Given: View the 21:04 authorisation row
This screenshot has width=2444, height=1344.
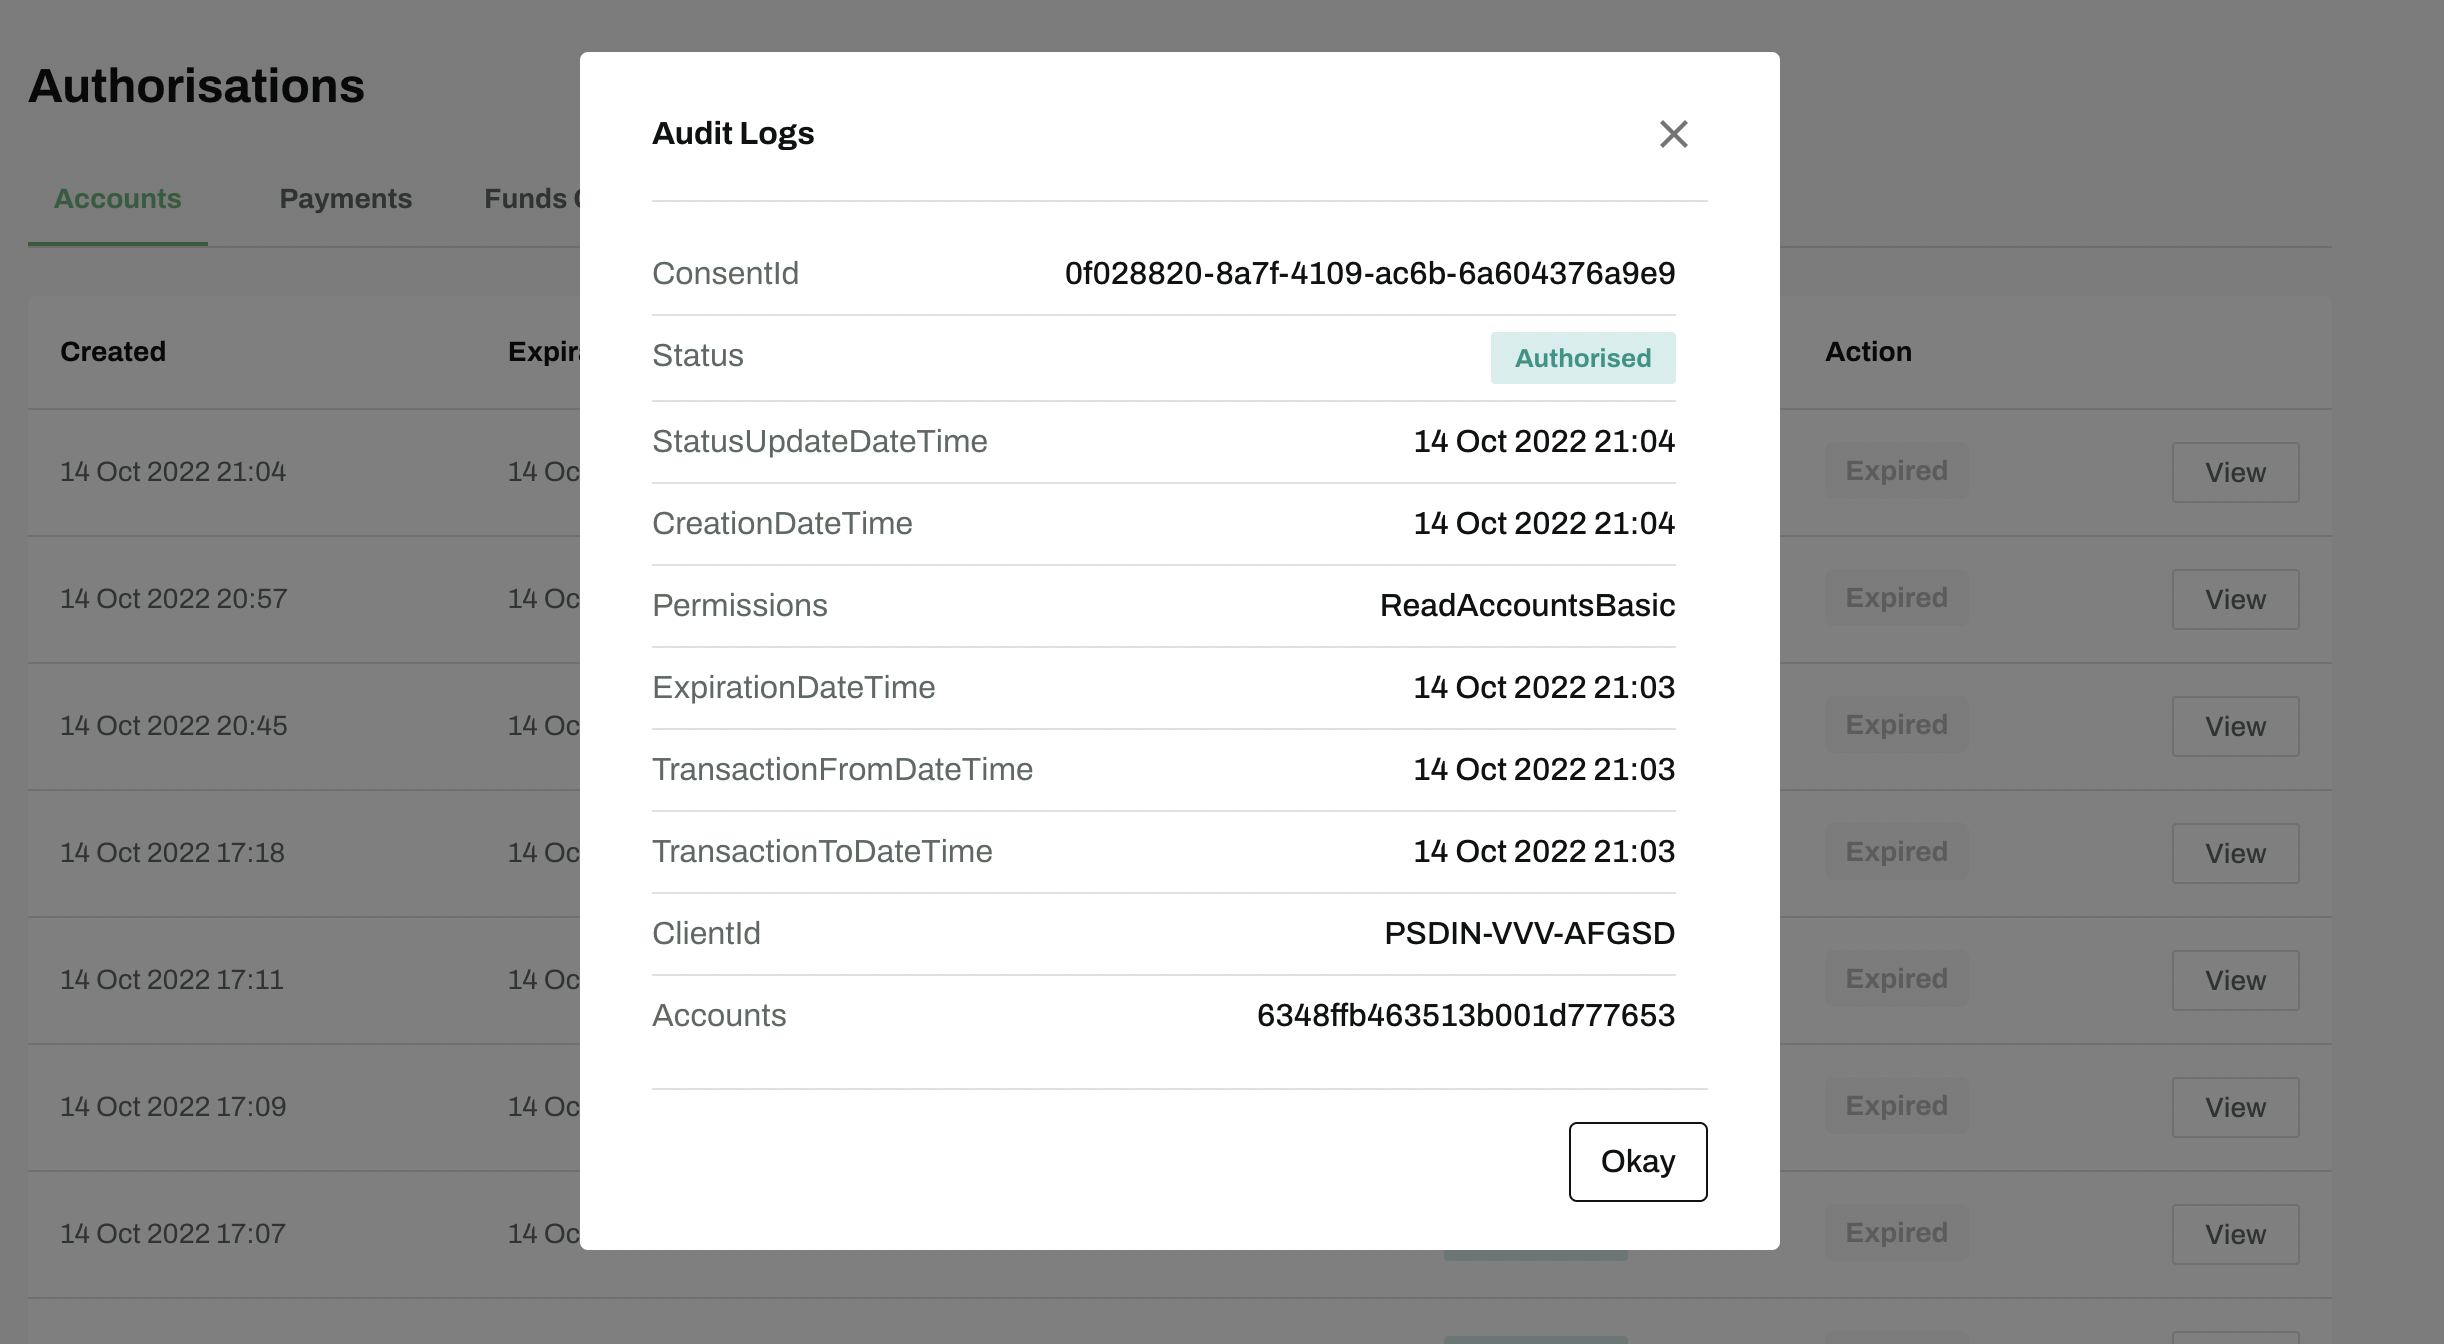Looking at the screenshot, I should [x=2234, y=472].
